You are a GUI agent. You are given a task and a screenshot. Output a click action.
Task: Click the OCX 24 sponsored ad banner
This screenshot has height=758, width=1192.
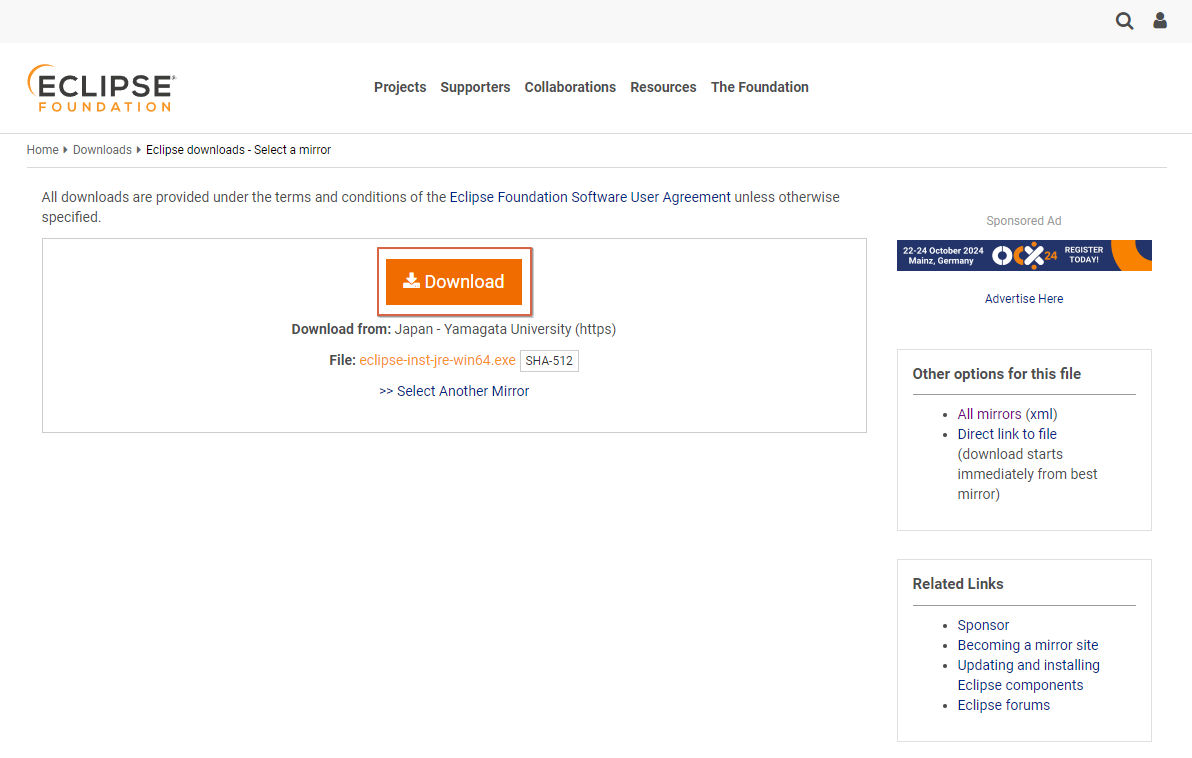tap(1024, 255)
